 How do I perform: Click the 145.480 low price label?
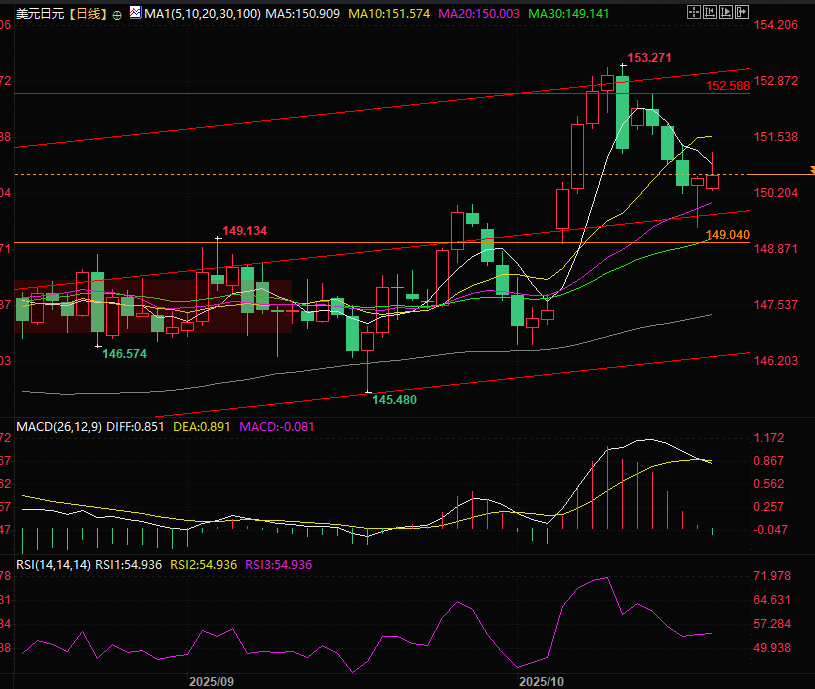point(394,400)
